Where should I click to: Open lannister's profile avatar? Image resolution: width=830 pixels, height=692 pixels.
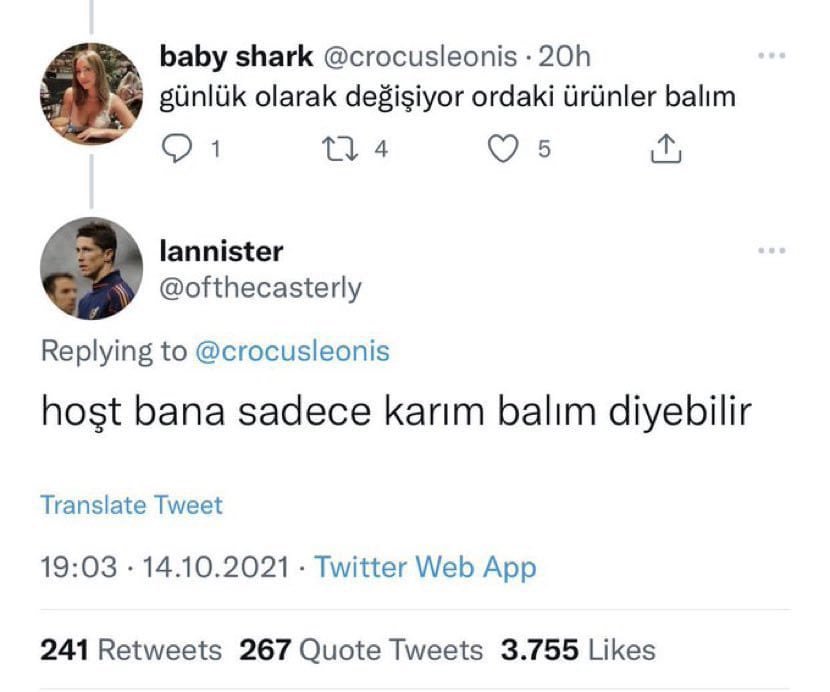(x=91, y=268)
